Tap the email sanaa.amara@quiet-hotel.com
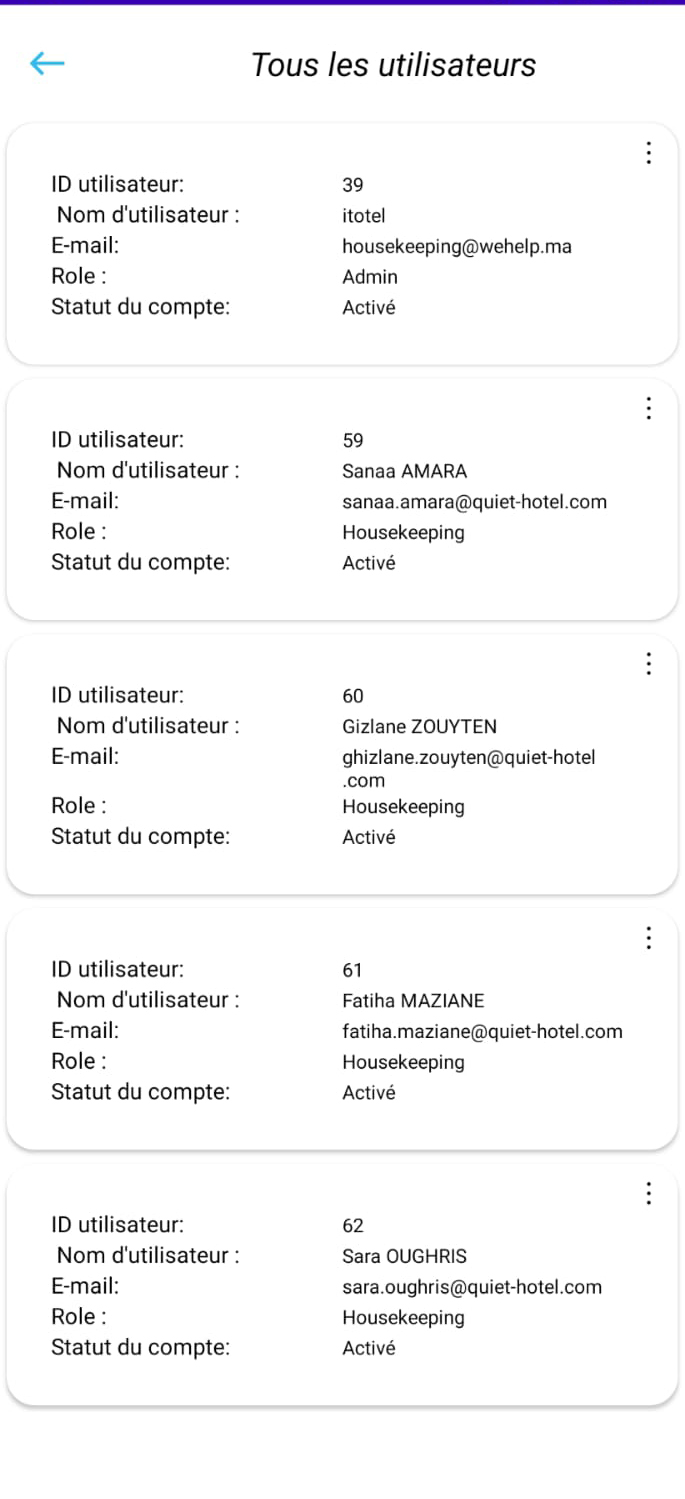 coord(474,502)
